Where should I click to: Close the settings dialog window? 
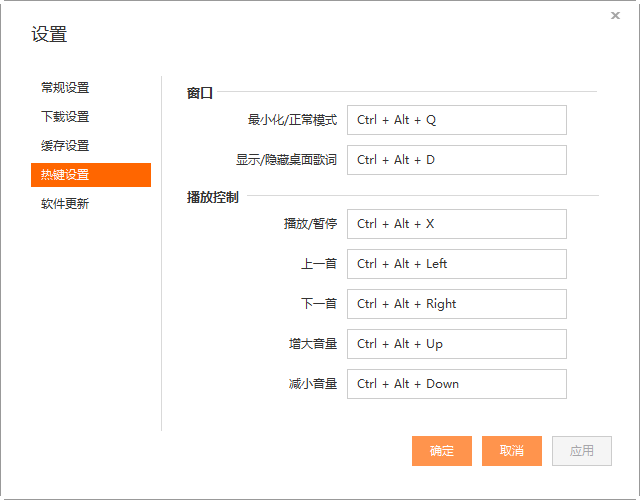click(614, 15)
